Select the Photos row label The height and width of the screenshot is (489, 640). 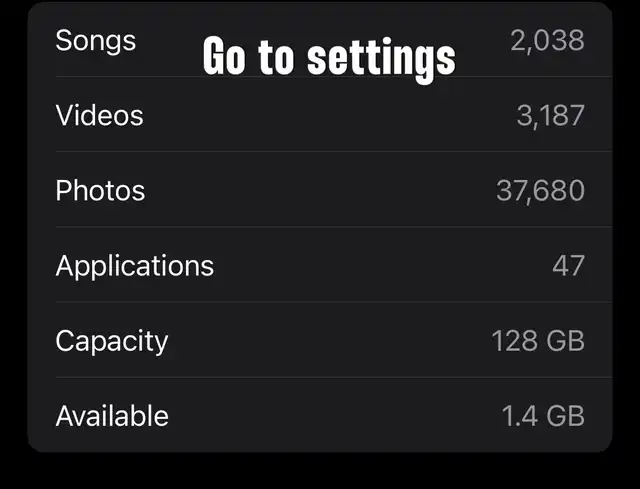click(x=100, y=191)
